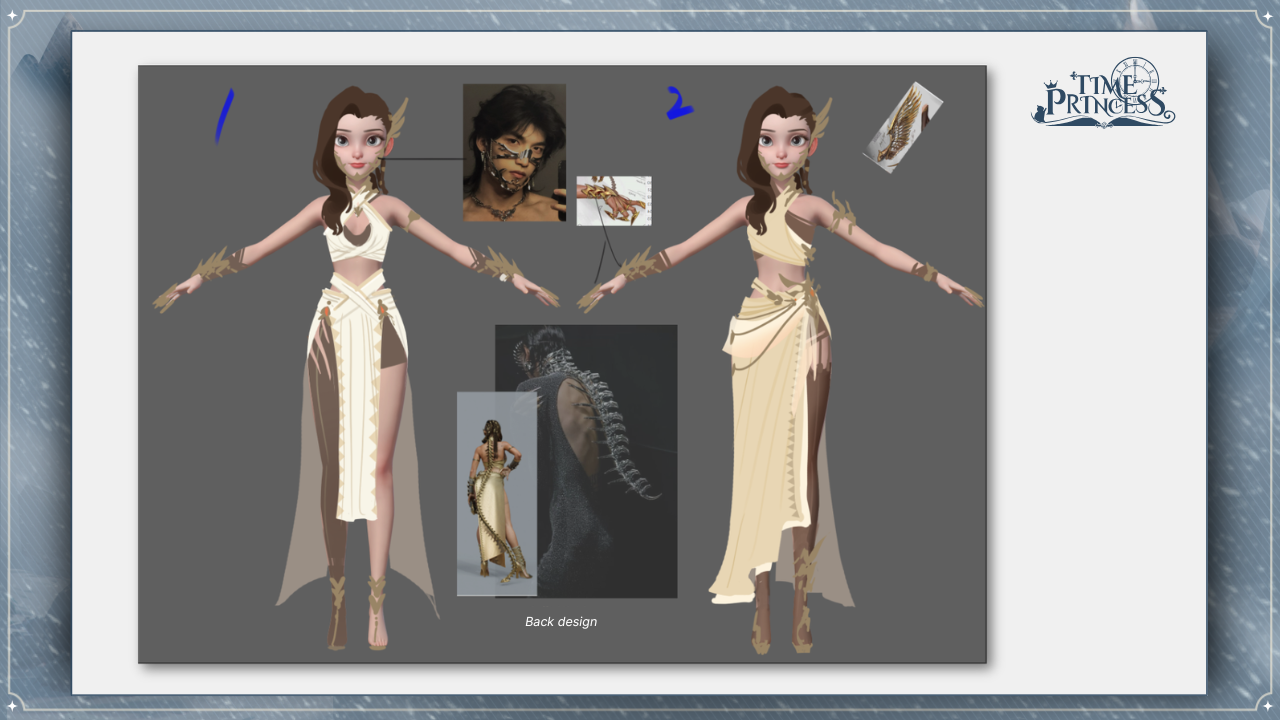This screenshot has width=1280, height=720.
Task: Click the face of character design 1
Action: click(x=357, y=143)
